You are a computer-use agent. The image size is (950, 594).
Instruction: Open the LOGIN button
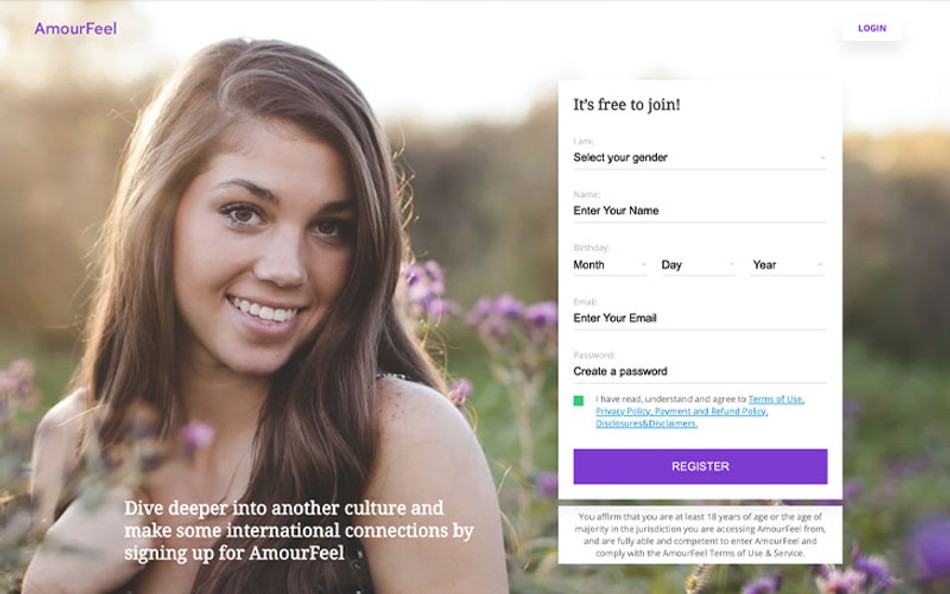pos(871,28)
